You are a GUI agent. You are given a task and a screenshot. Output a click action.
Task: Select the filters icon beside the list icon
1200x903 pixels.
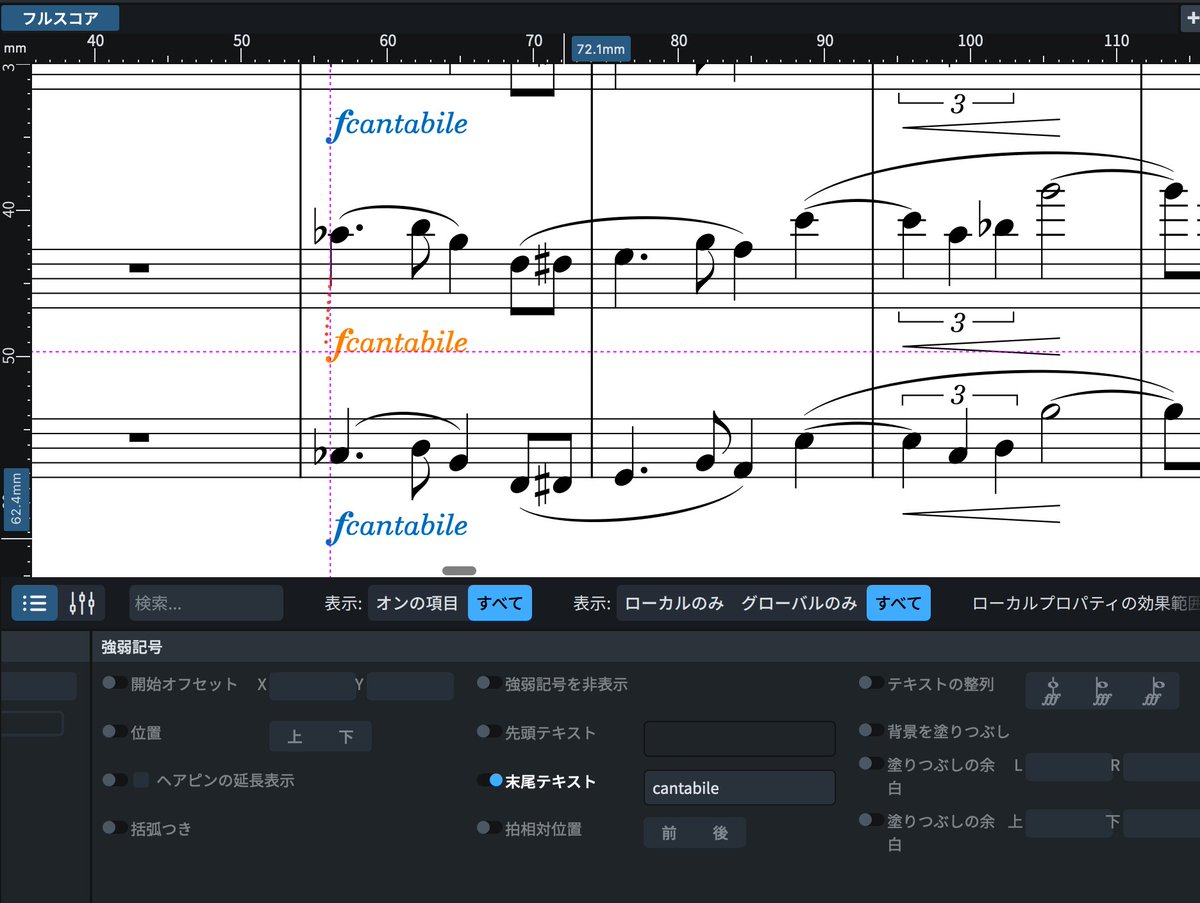tap(83, 602)
